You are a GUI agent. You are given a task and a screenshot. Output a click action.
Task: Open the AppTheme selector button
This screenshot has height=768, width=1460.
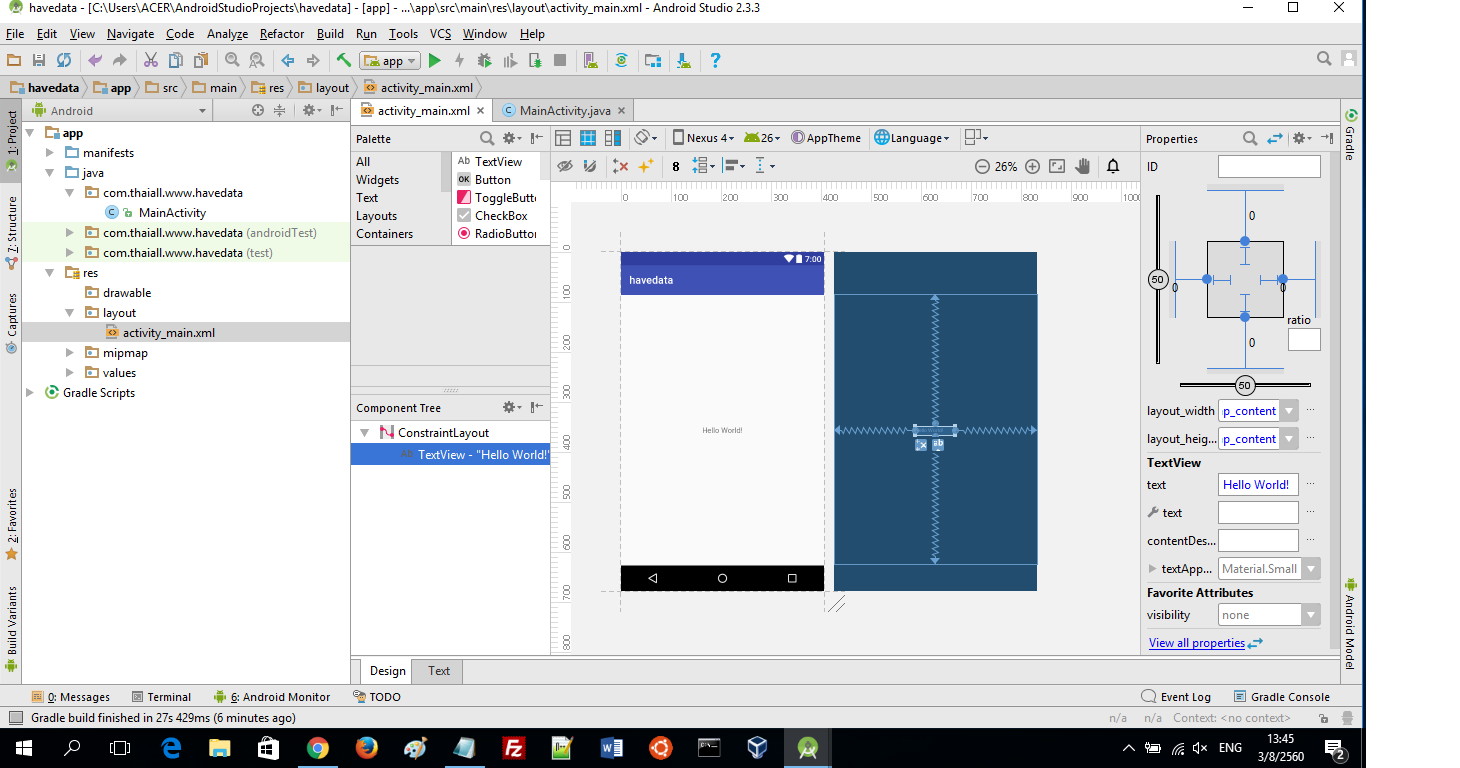click(x=826, y=138)
